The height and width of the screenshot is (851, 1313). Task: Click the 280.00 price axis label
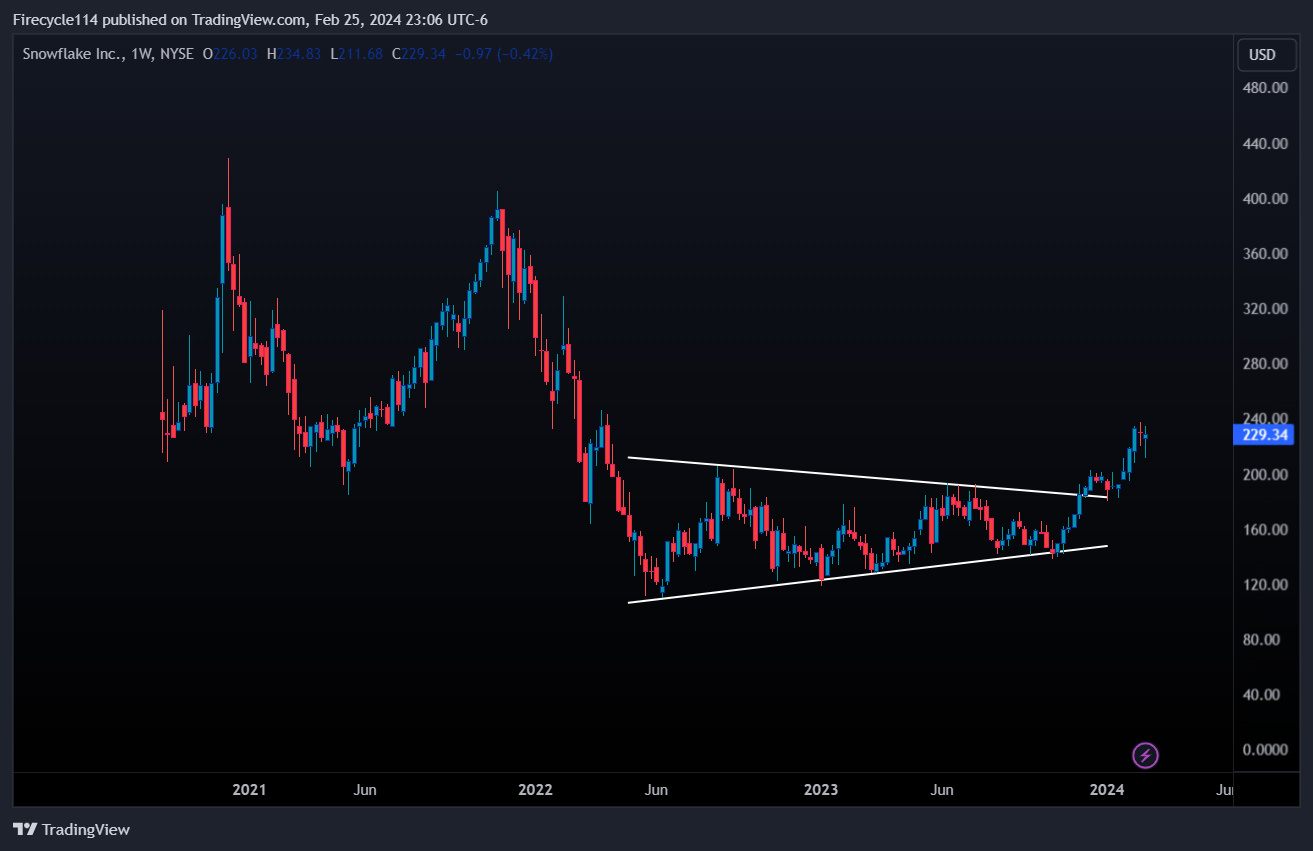(1263, 364)
